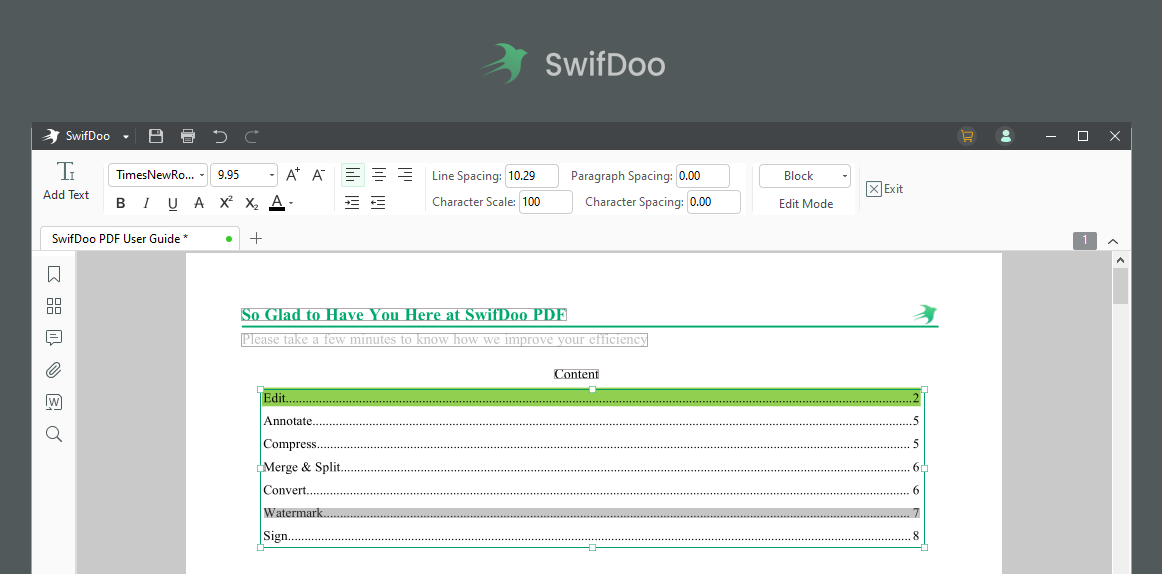
Task: Open the user account profile icon
Action: 1006,136
